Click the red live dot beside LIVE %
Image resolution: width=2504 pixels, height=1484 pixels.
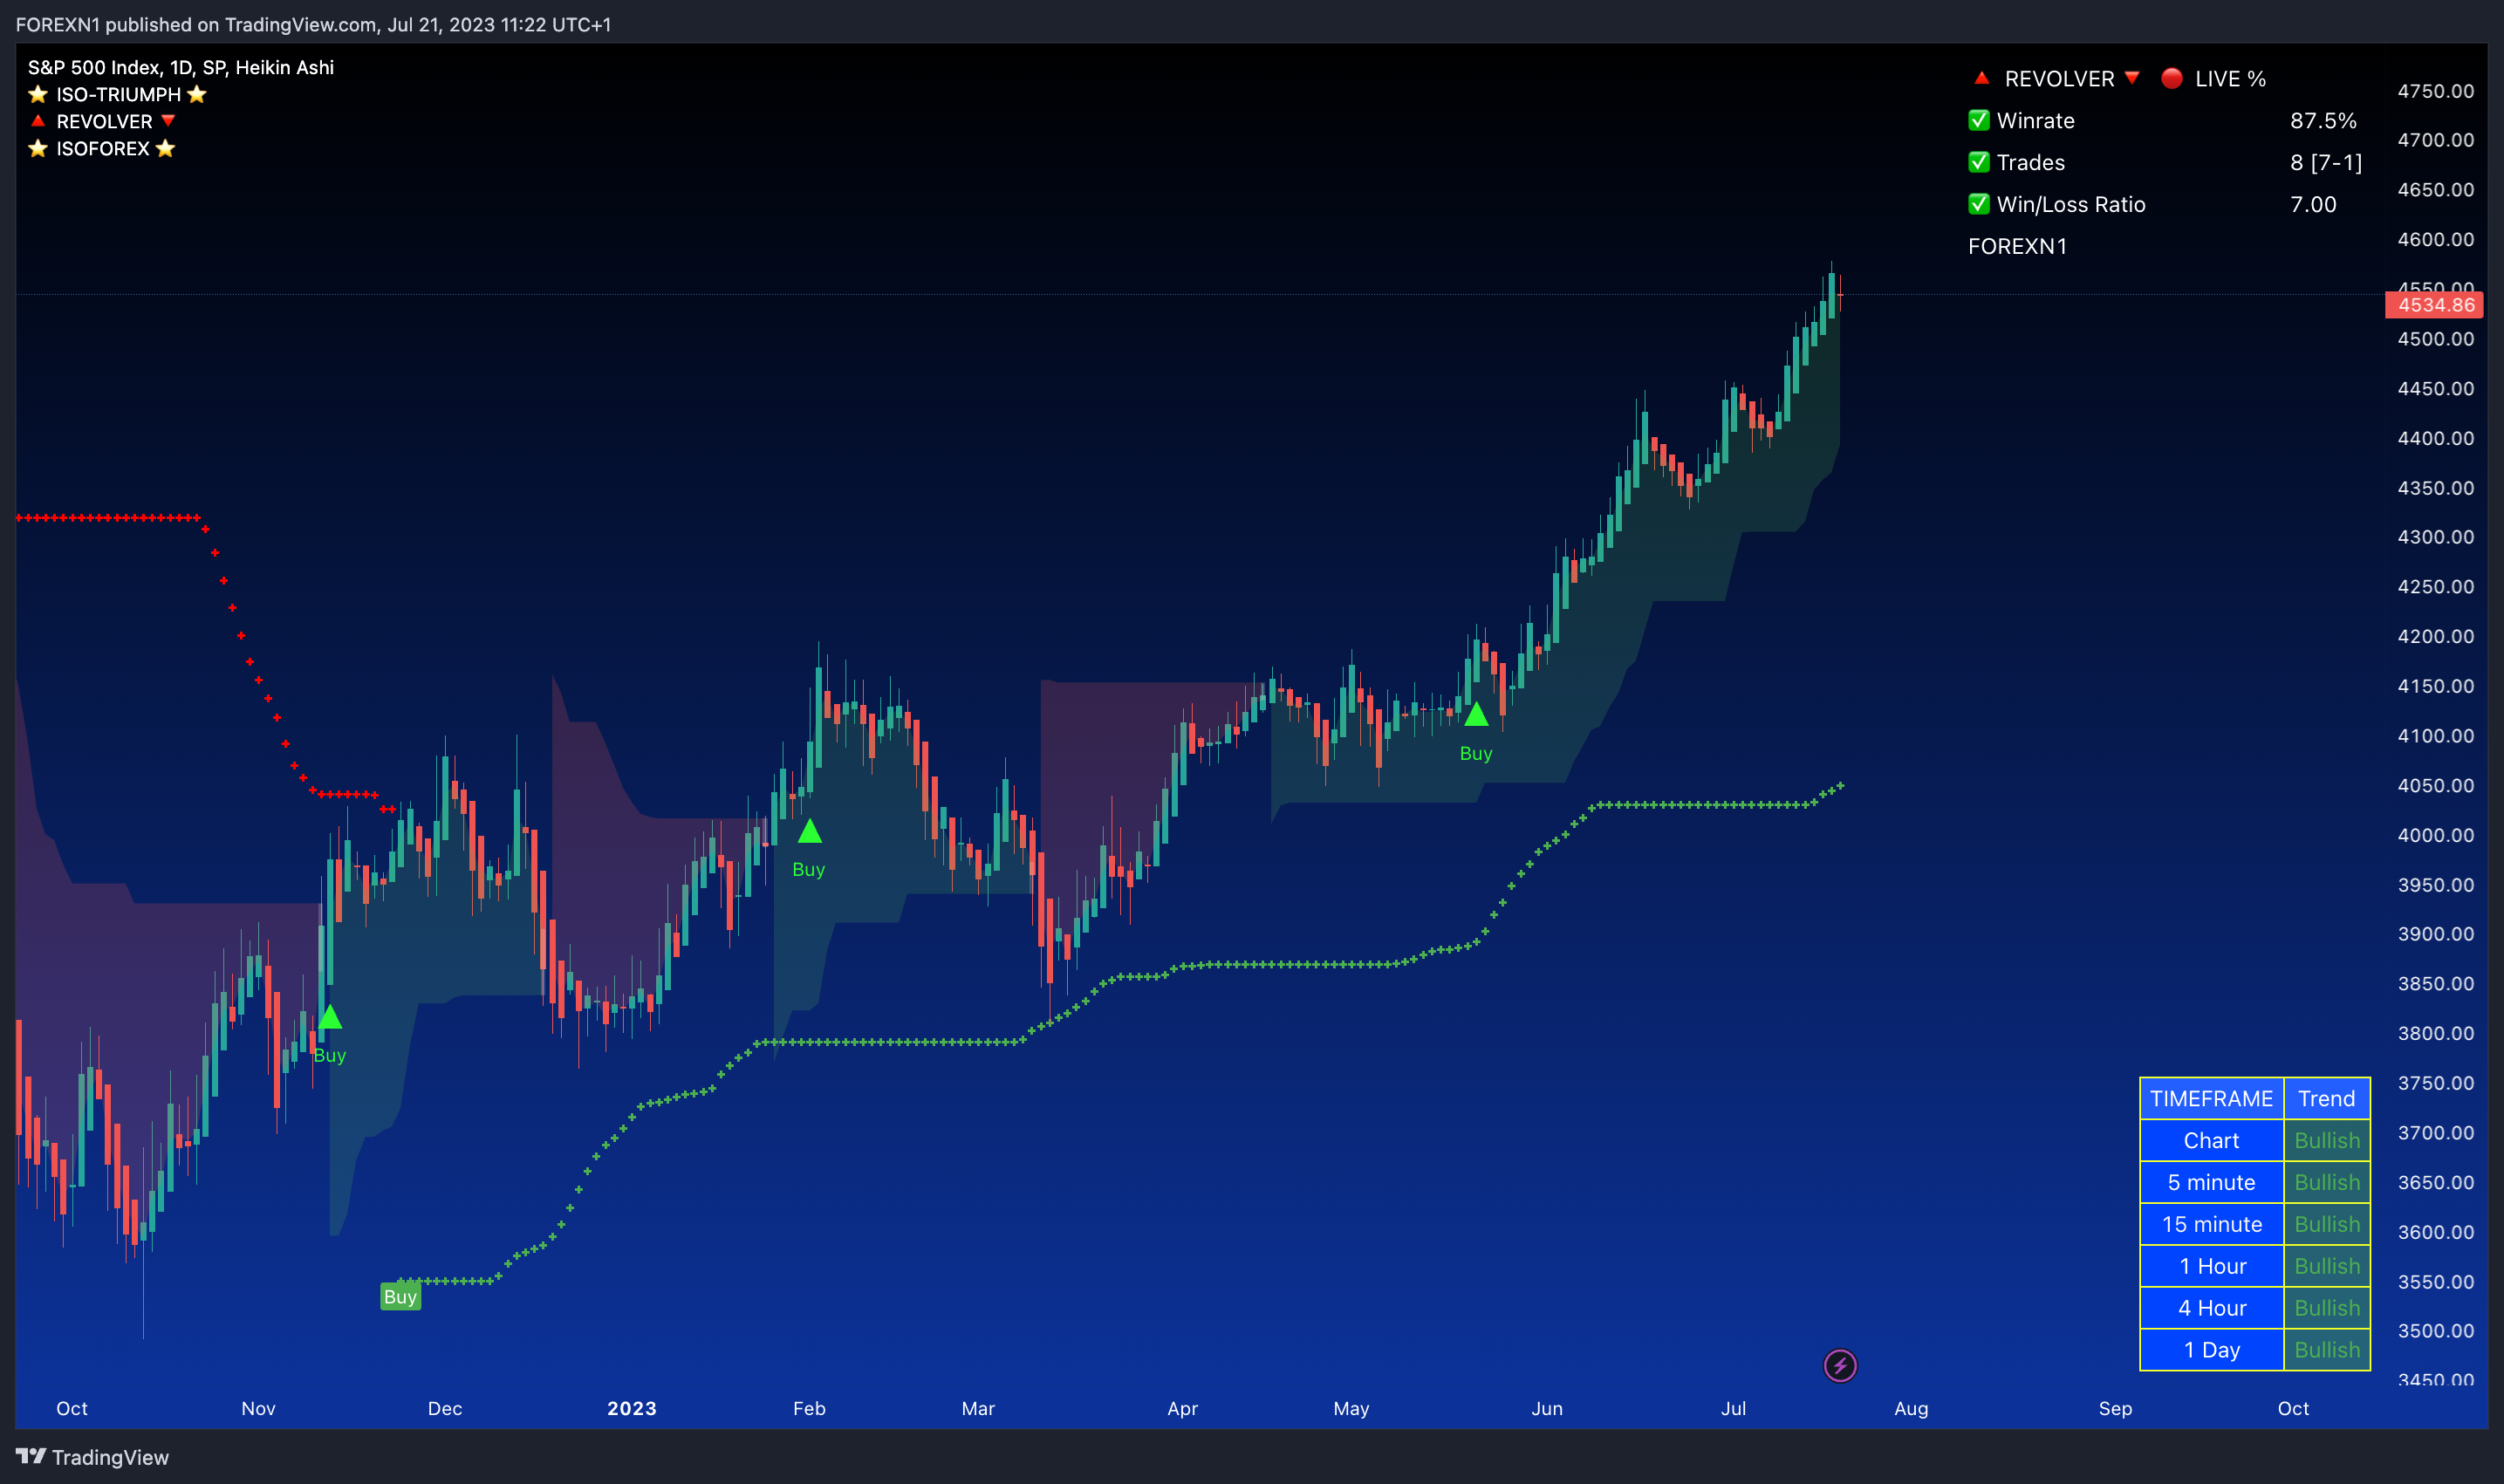[2171, 78]
